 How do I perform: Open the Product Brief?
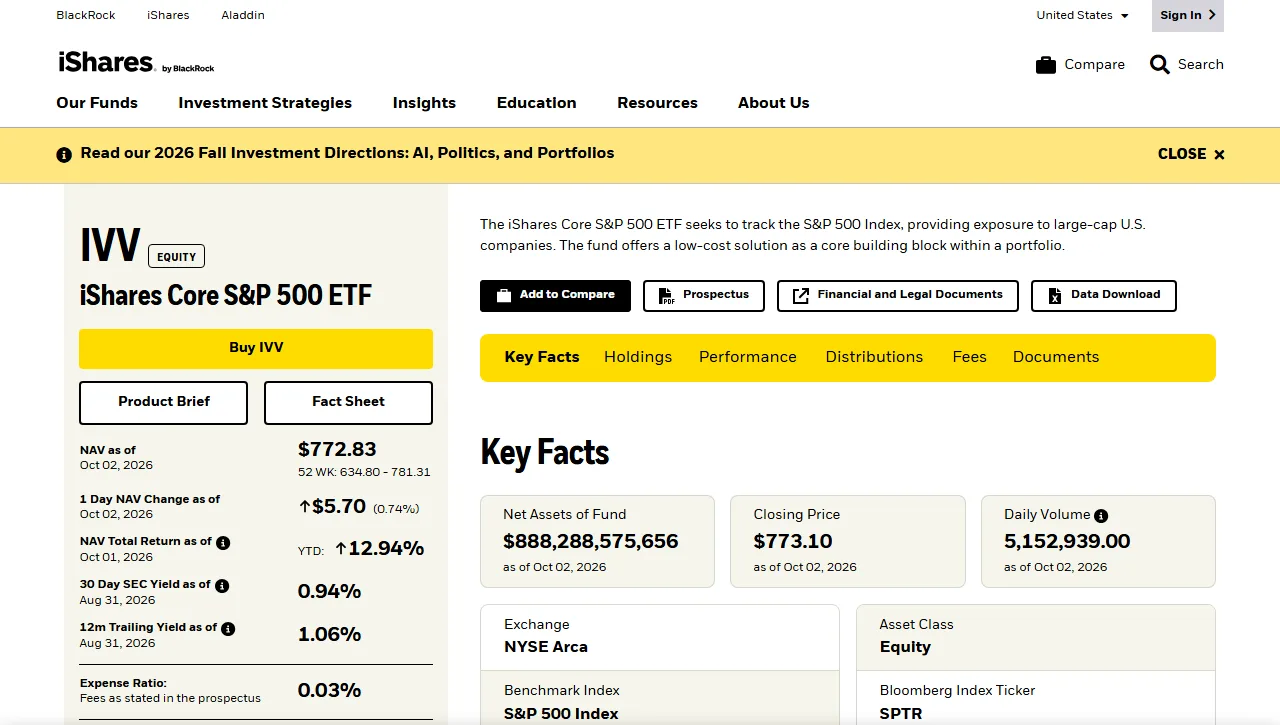[x=164, y=403]
